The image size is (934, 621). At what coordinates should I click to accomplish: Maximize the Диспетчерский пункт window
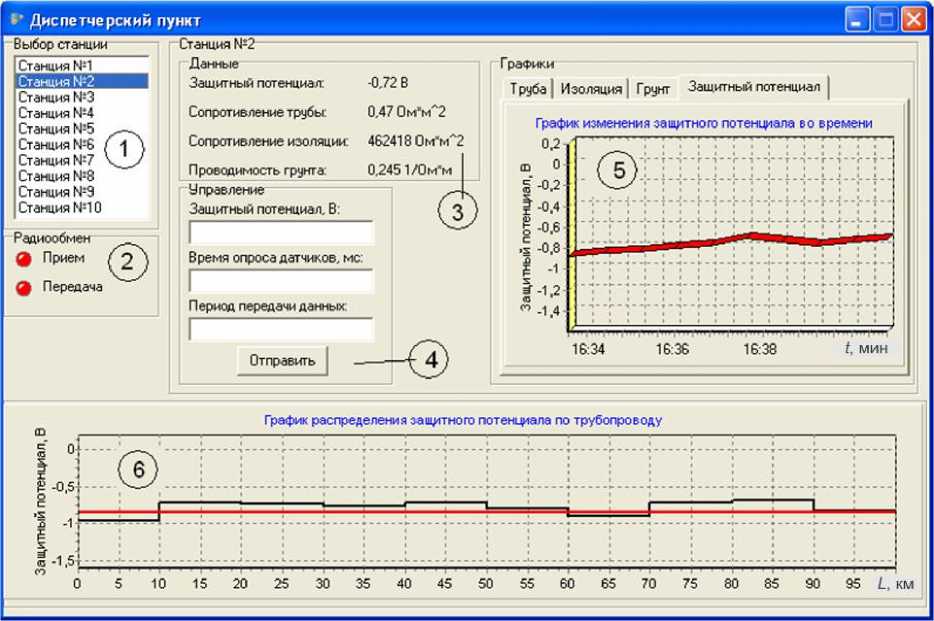[x=885, y=19]
